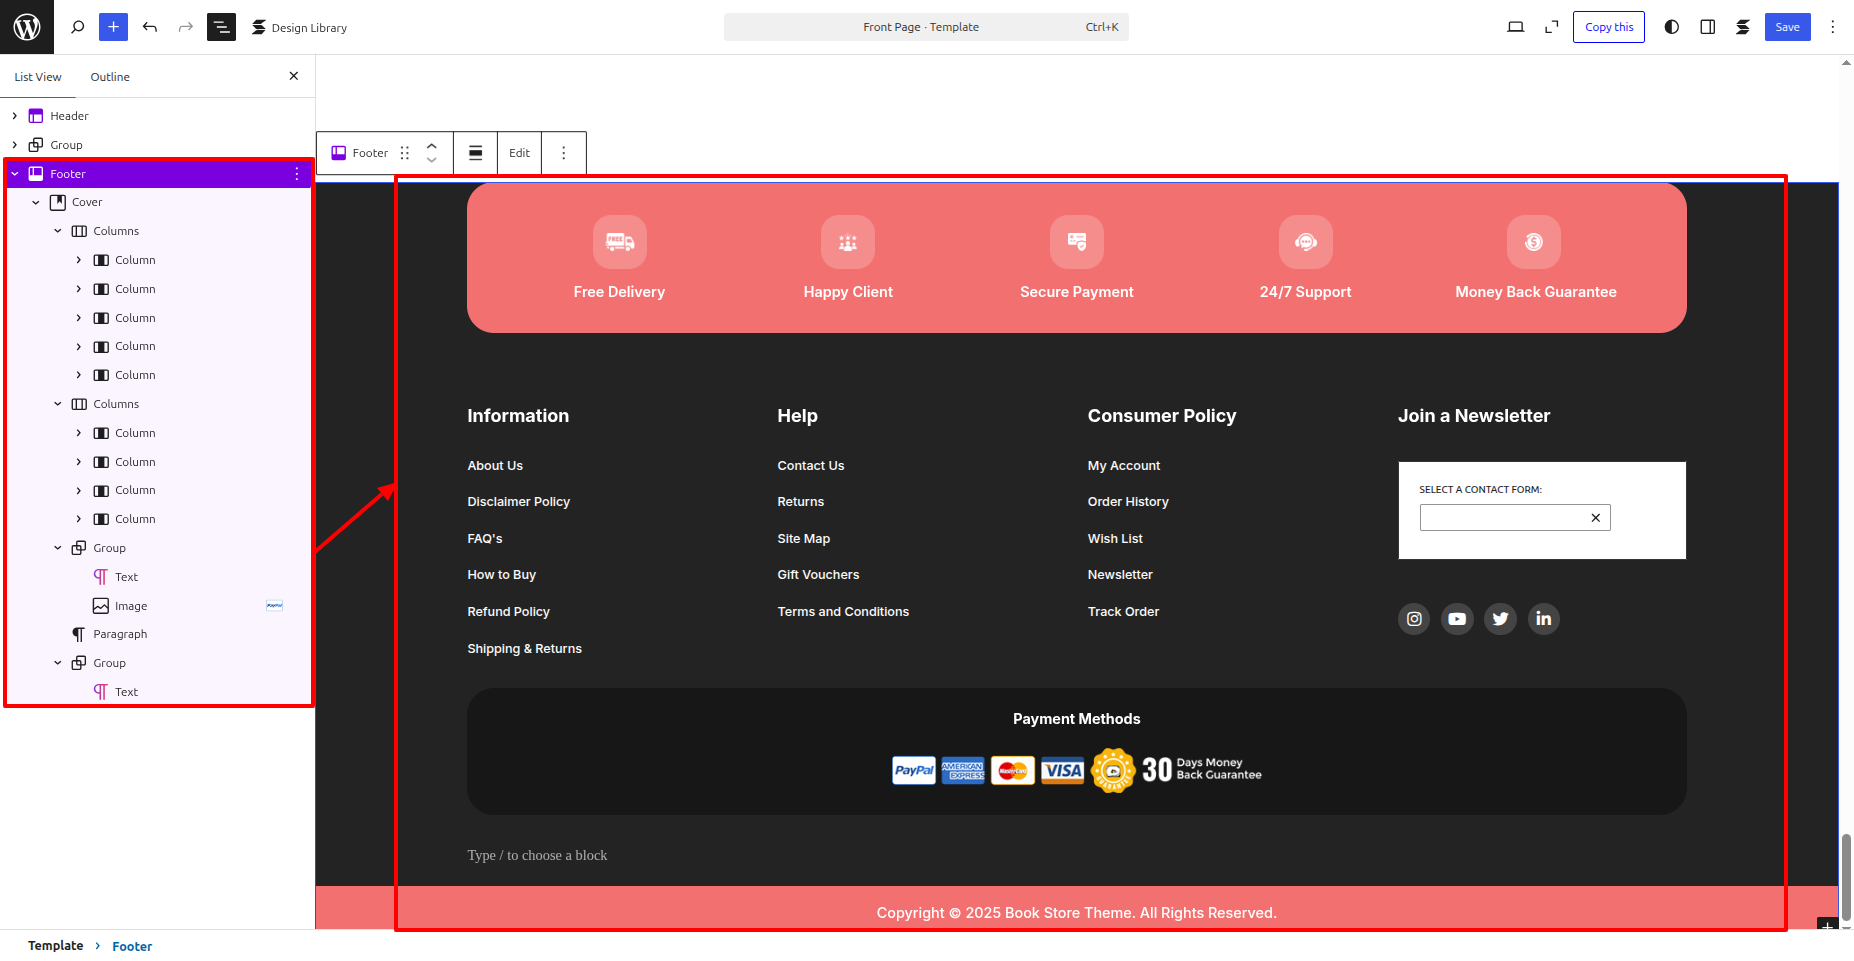The height and width of the screenshot is (961, 1854).
Task: Expand the Header item in list view
Action: coord(15,116)
